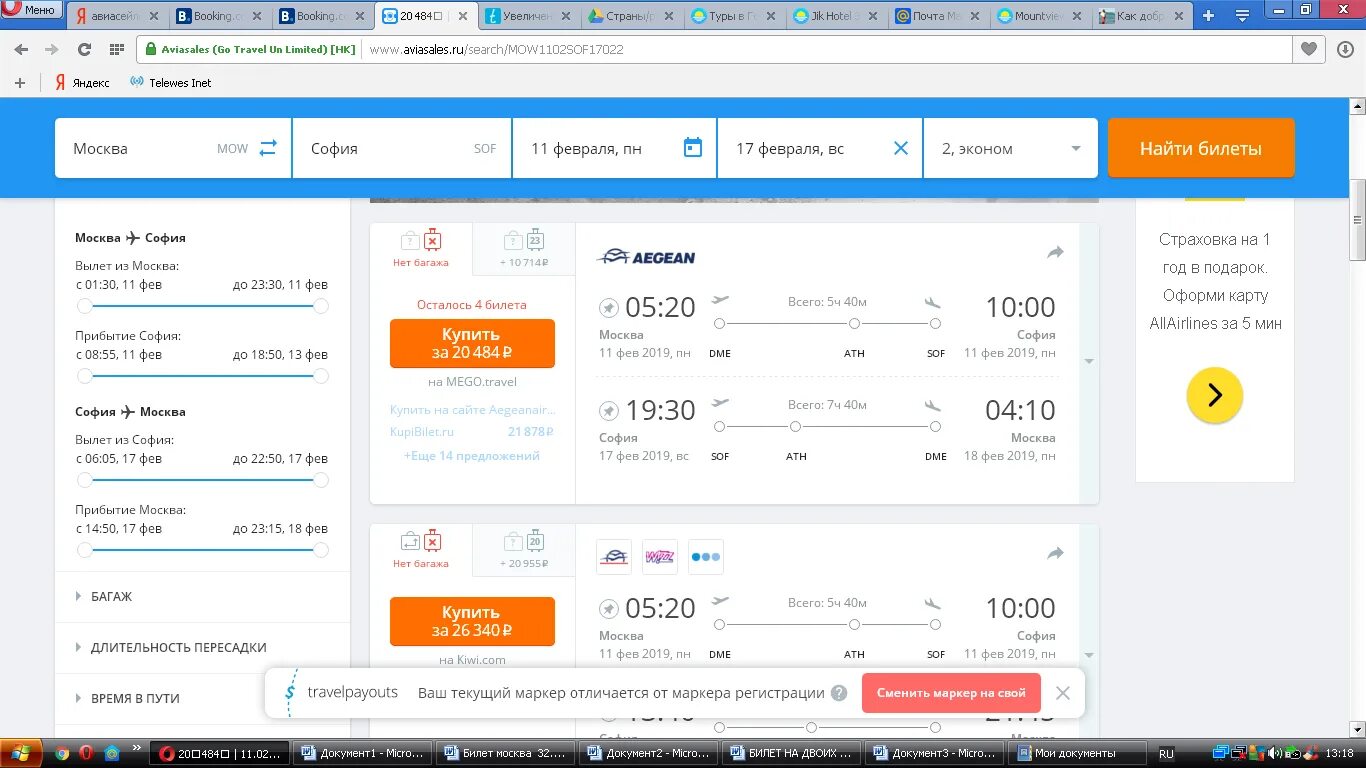The height and width of the screenshot is (768, 1366).
Task: Click Сменить маркер на свой button
Action: tap(951, 693)
